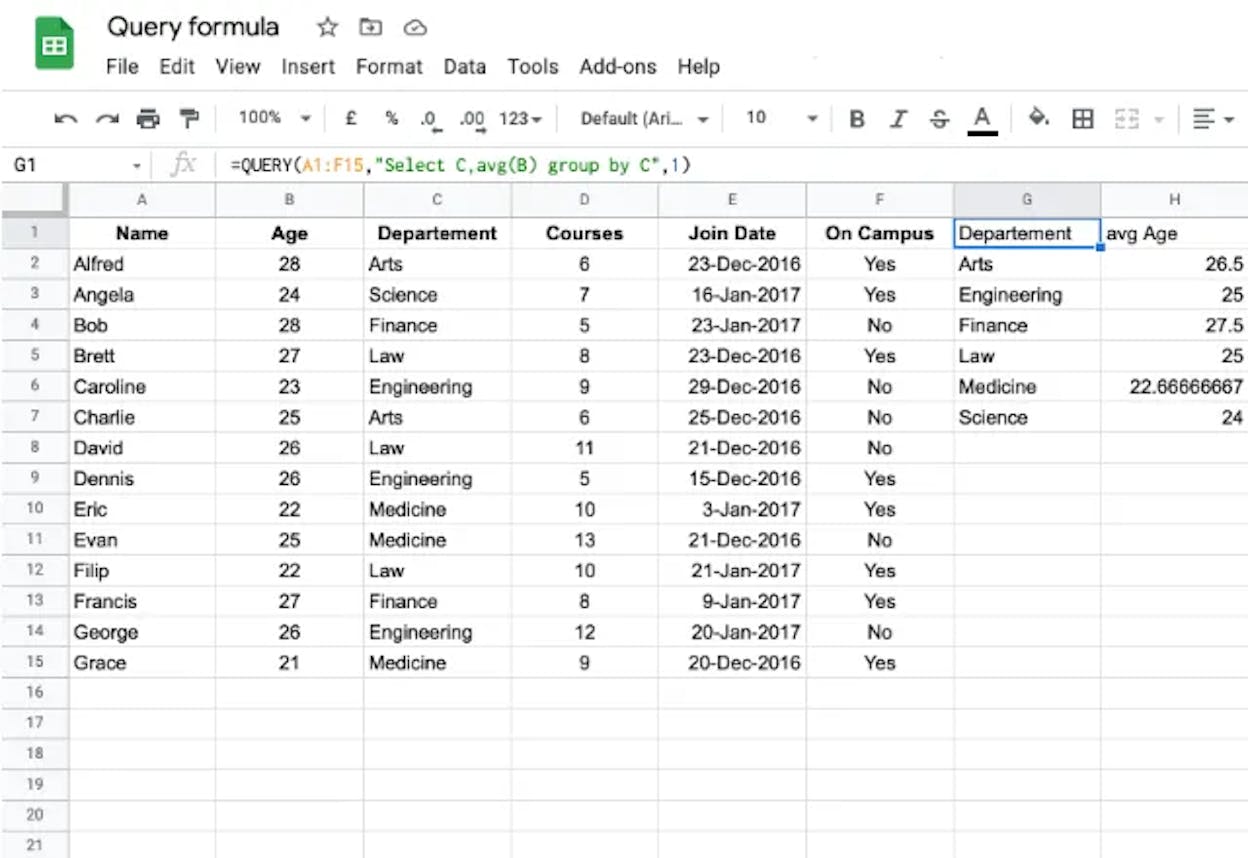This screenshot has height=858, width=1248.
Task: Select the '3-Jan-2017' date cell
Action: (x=732, y=509)
